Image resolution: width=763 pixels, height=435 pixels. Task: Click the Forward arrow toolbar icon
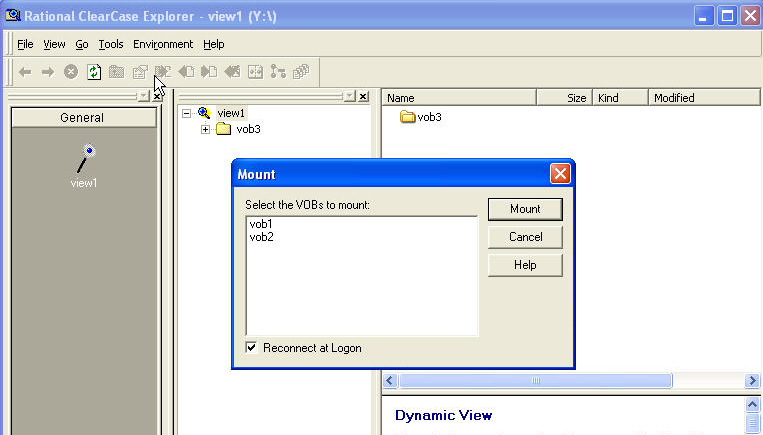point(48,72)
